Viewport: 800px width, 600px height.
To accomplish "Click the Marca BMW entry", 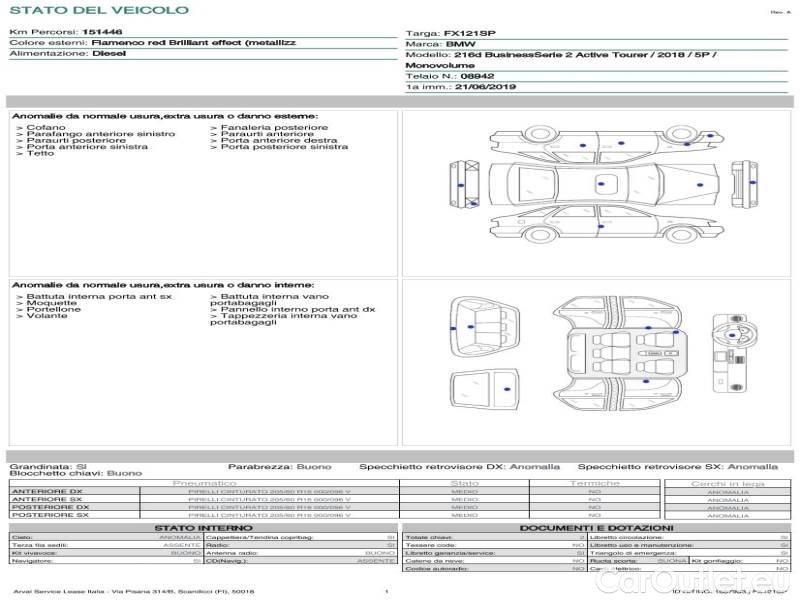I will click(440, 44).
